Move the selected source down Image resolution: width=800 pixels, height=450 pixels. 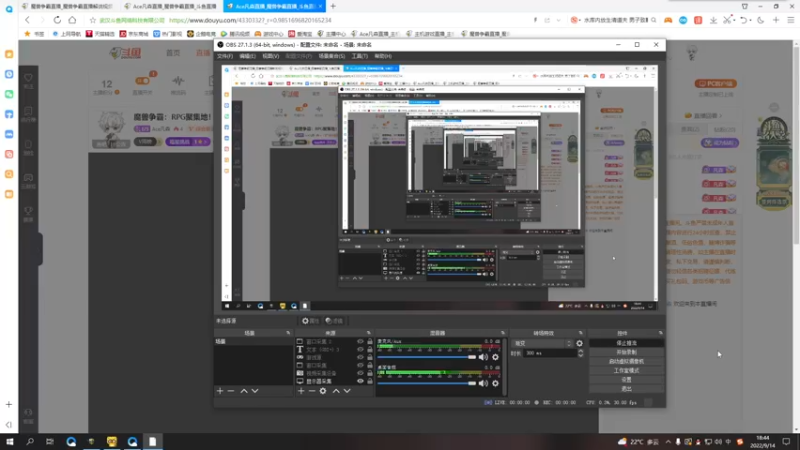(347, 391)
